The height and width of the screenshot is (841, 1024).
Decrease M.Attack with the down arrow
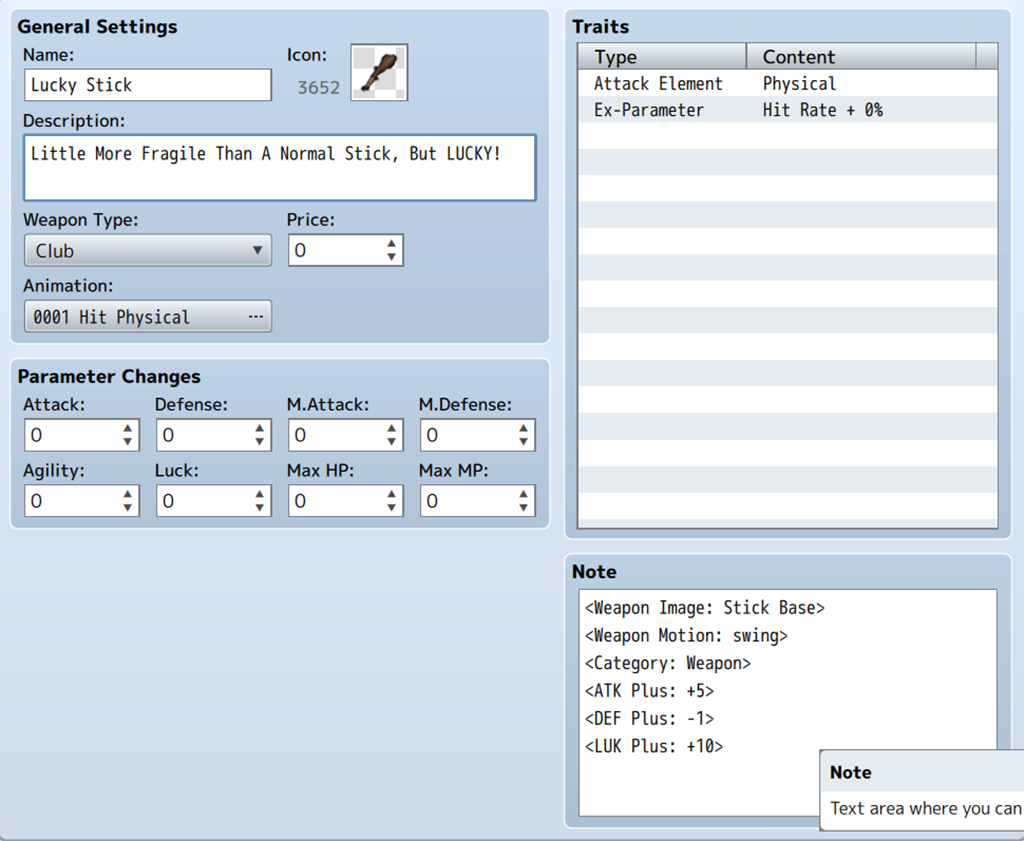(391, 442)
